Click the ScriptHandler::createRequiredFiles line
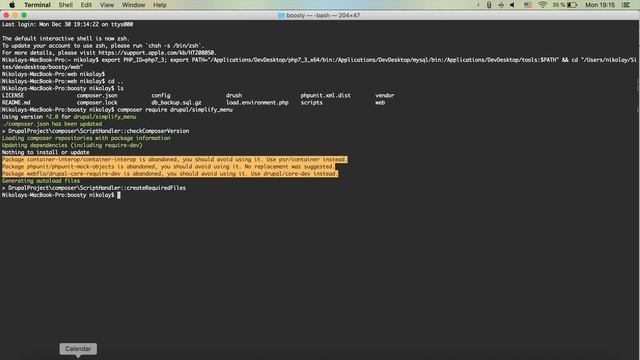 tap(94, 188)
